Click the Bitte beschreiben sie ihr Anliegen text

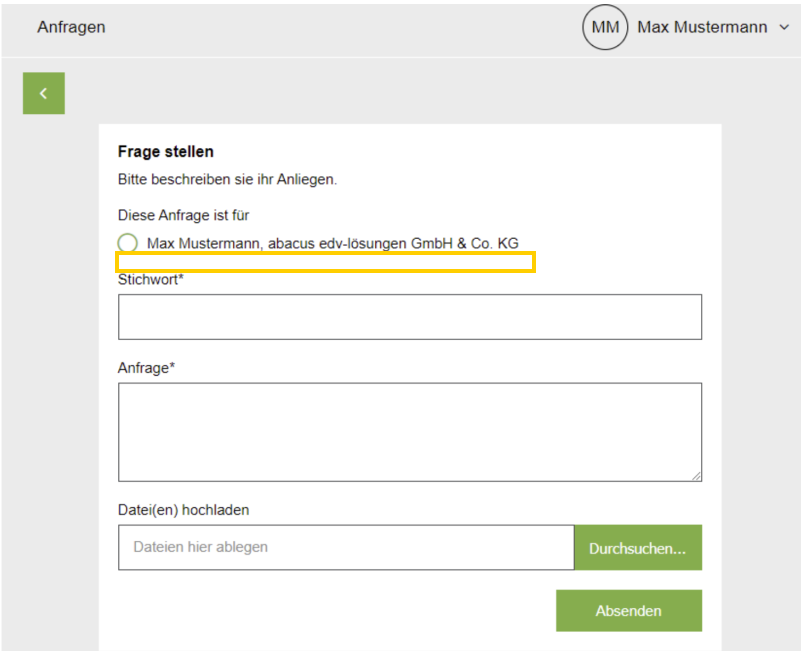coord(227,180)
